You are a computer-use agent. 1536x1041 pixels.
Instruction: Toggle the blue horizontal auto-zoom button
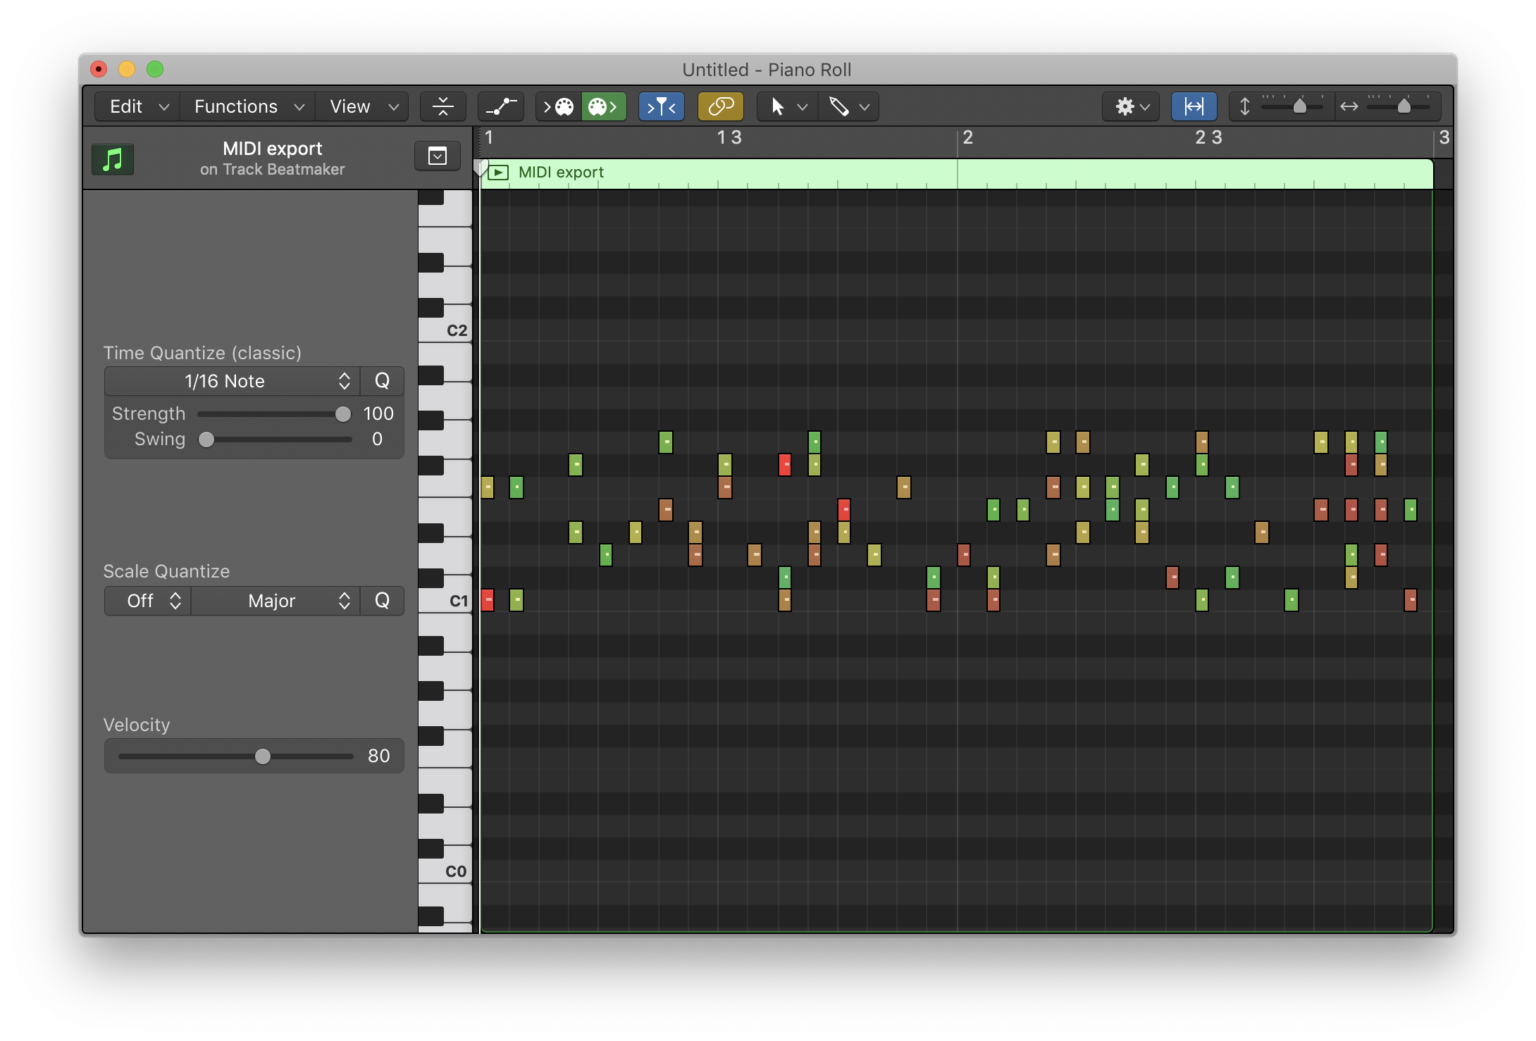click(x=1194, y=106)
